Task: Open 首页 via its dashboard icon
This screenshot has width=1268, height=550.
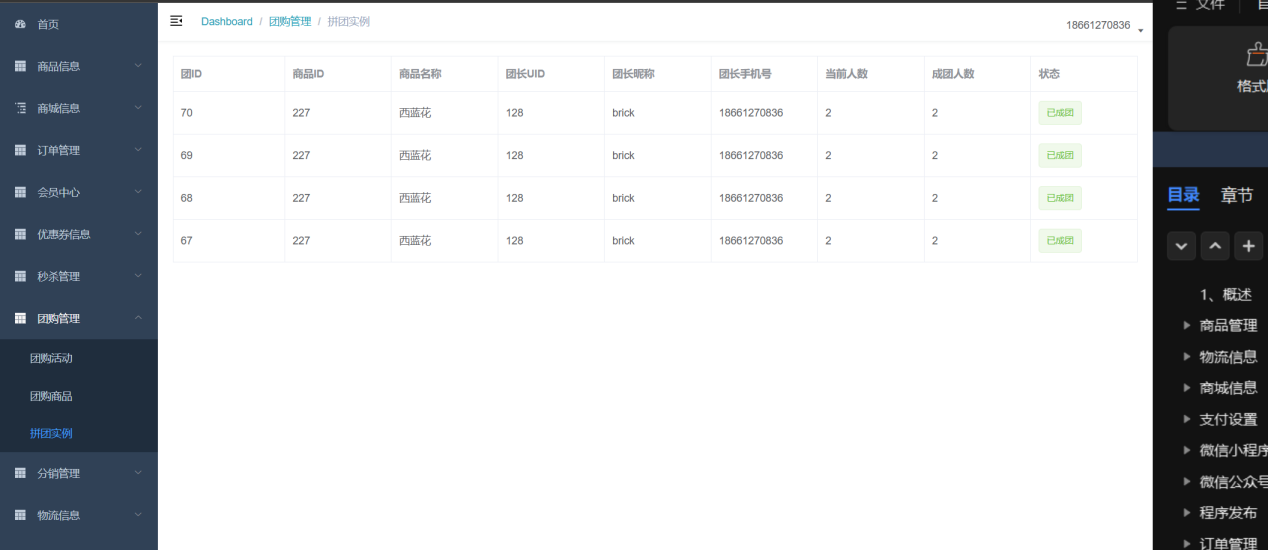Action: pos(20,24)
